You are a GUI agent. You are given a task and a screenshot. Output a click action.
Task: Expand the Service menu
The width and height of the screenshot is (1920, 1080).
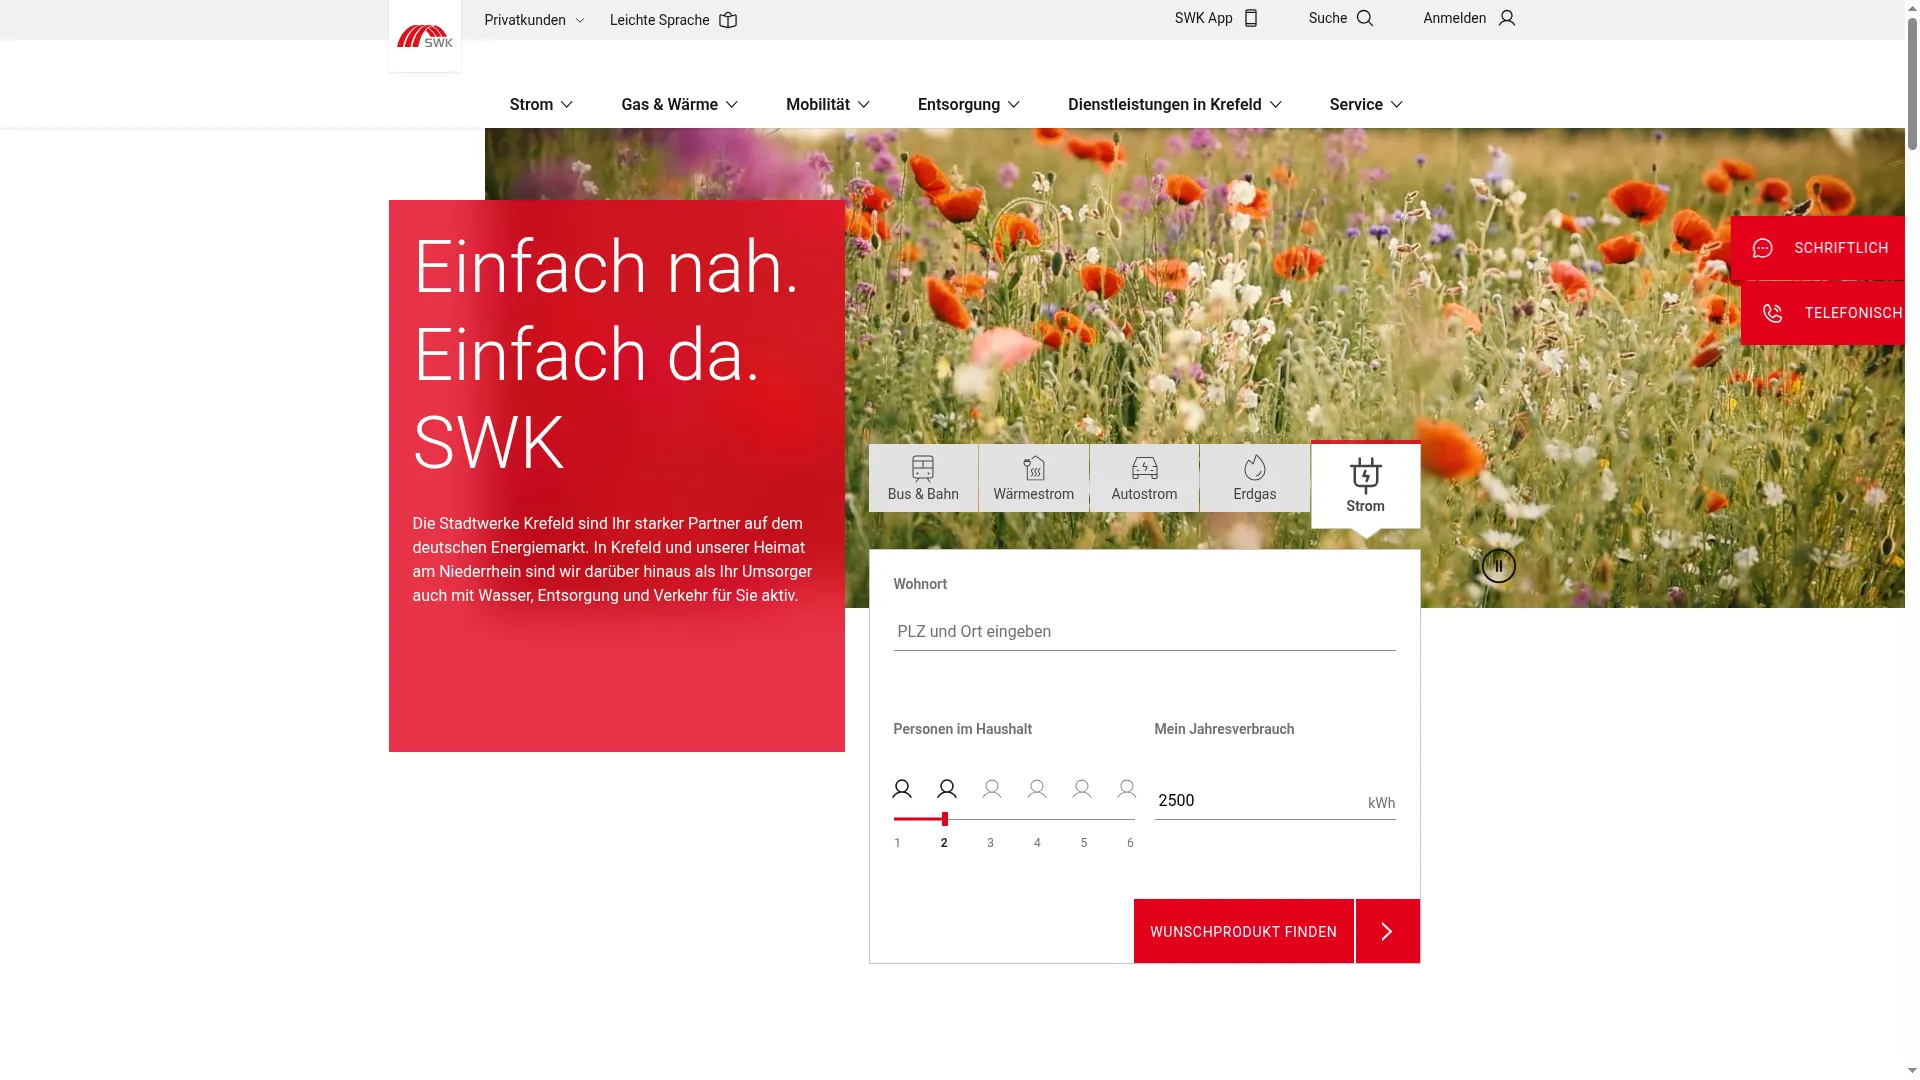click(1366, 104)
